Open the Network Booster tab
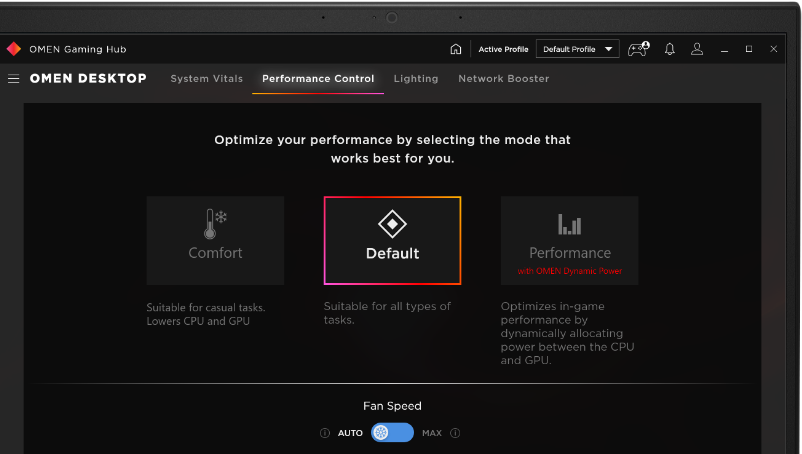 [x=504, y=79]
